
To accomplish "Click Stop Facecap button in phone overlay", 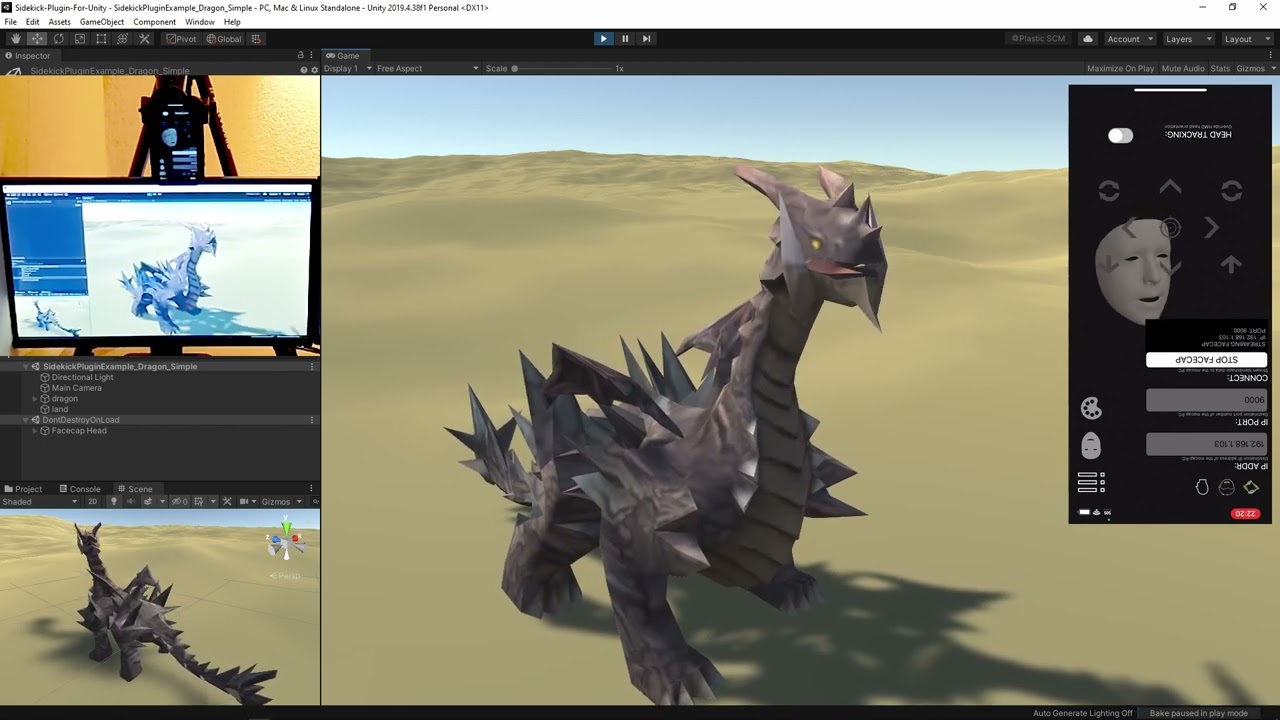I will 1206,360.
